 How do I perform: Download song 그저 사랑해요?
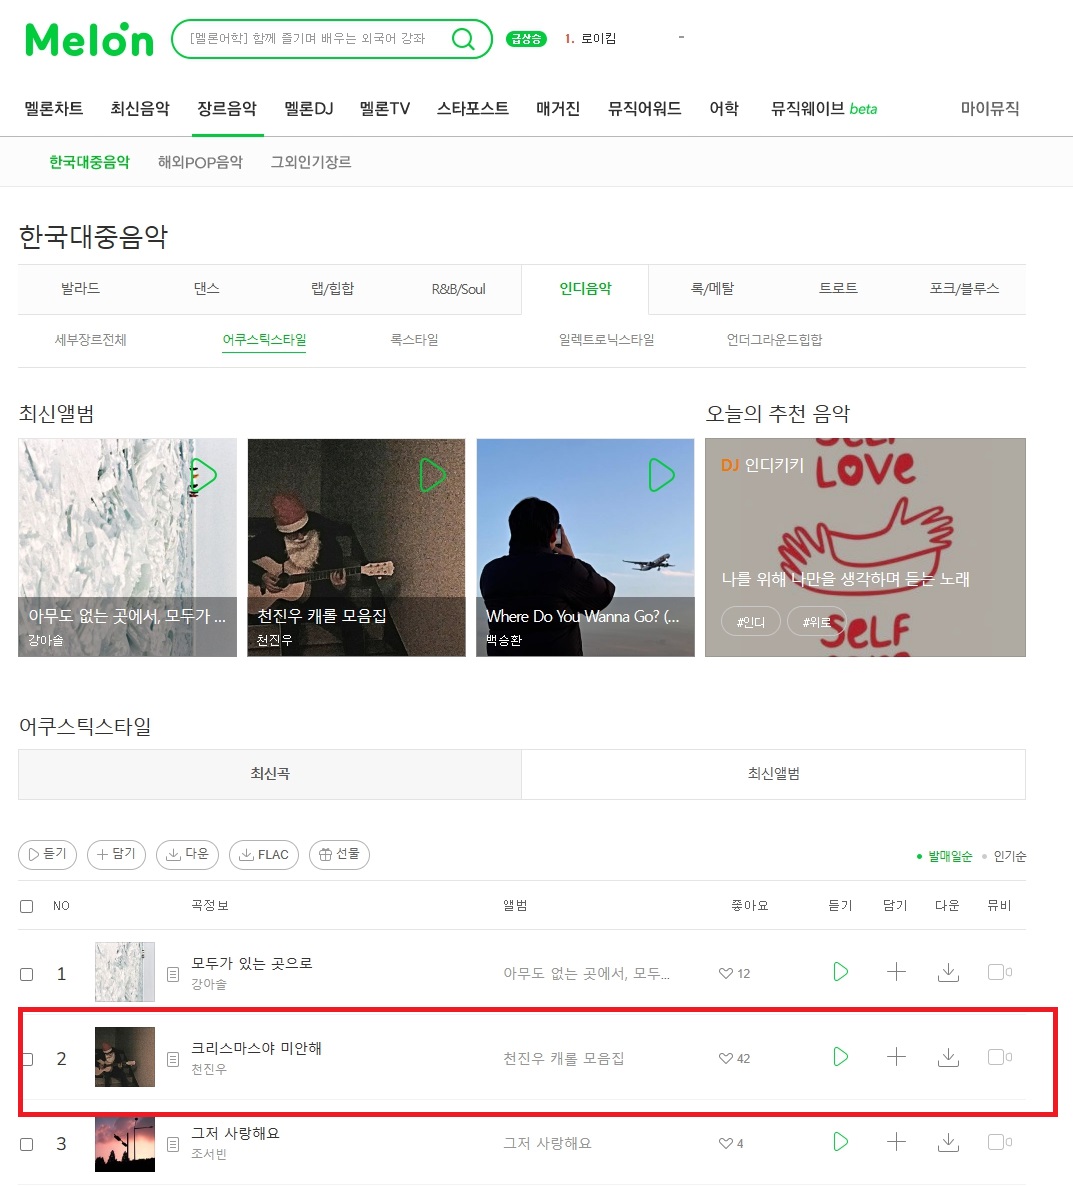(948, 1142)
